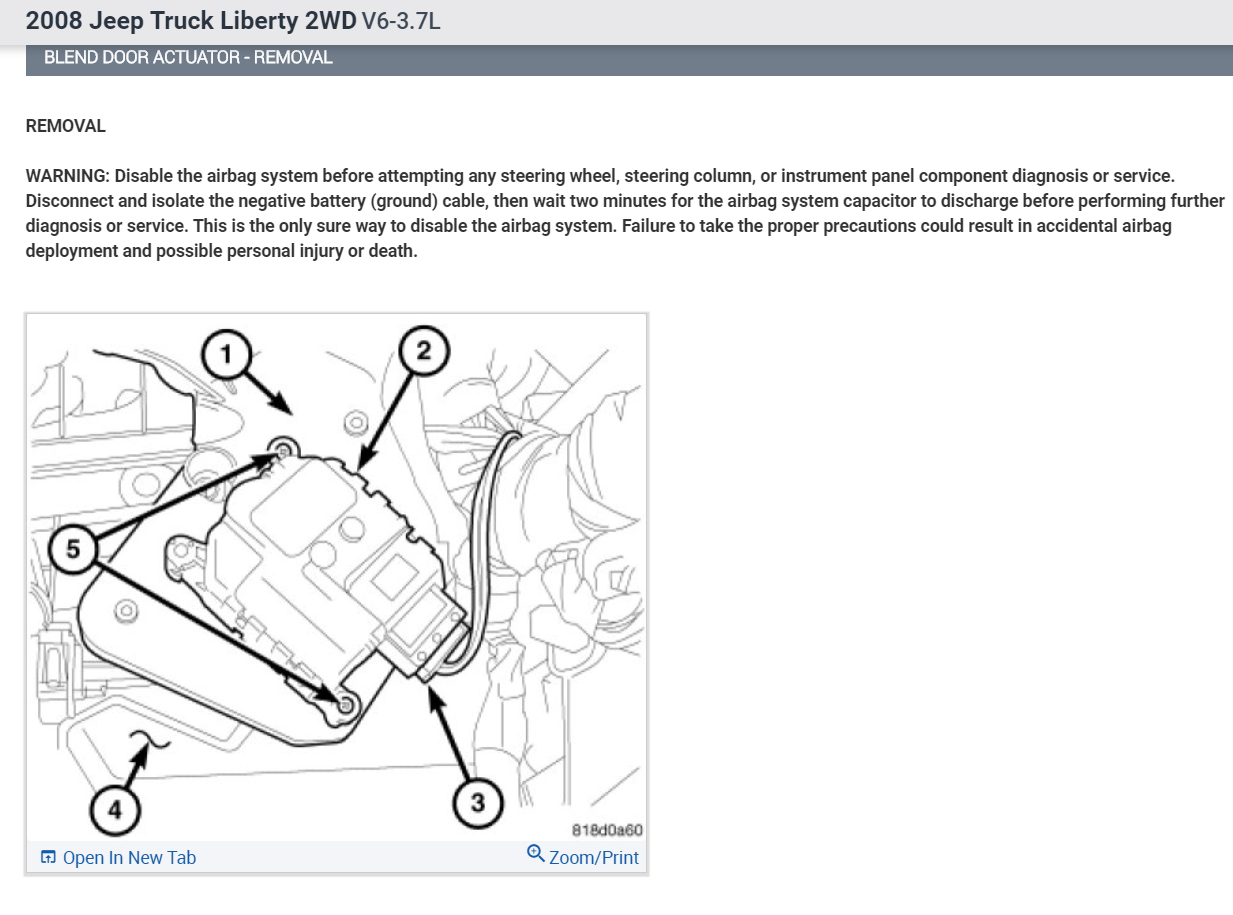Viewport: 1233px width, 915px height.
Task: Select the page title '2008 Jeep Truck Liberty 2WD'
Action: pos(190,21)
